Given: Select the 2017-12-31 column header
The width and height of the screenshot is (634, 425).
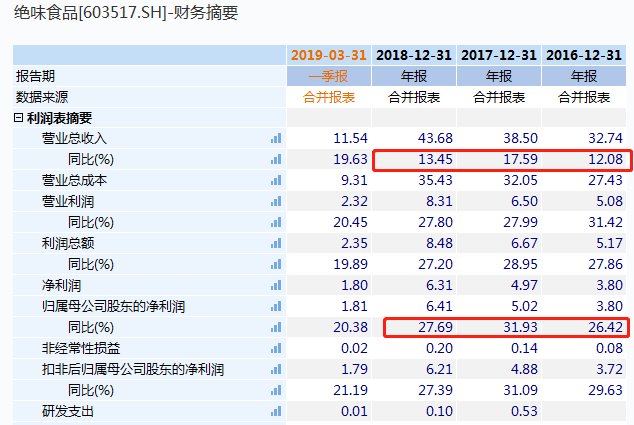Looking at the screenshot, I should (499, 55).
